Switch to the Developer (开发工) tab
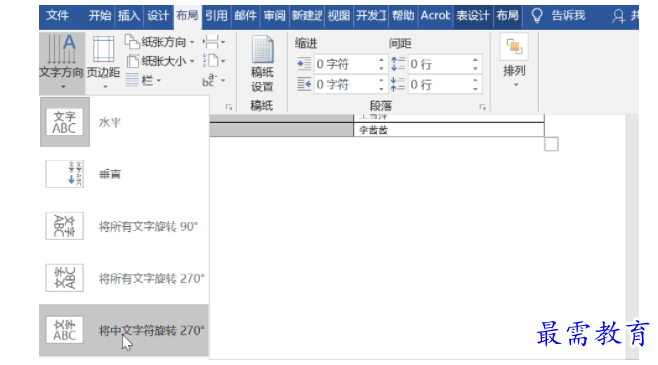 coord(371,16)
